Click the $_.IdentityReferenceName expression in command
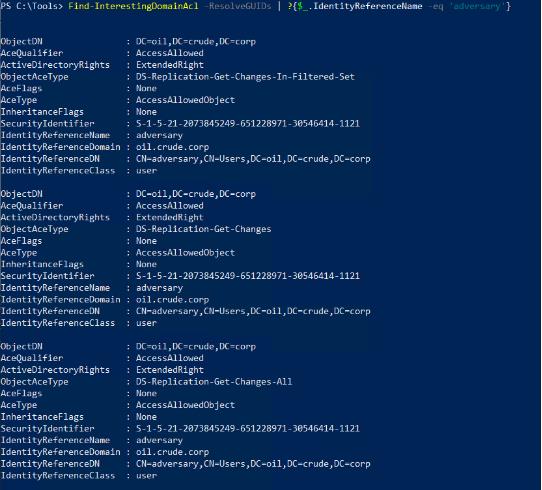 359,6
